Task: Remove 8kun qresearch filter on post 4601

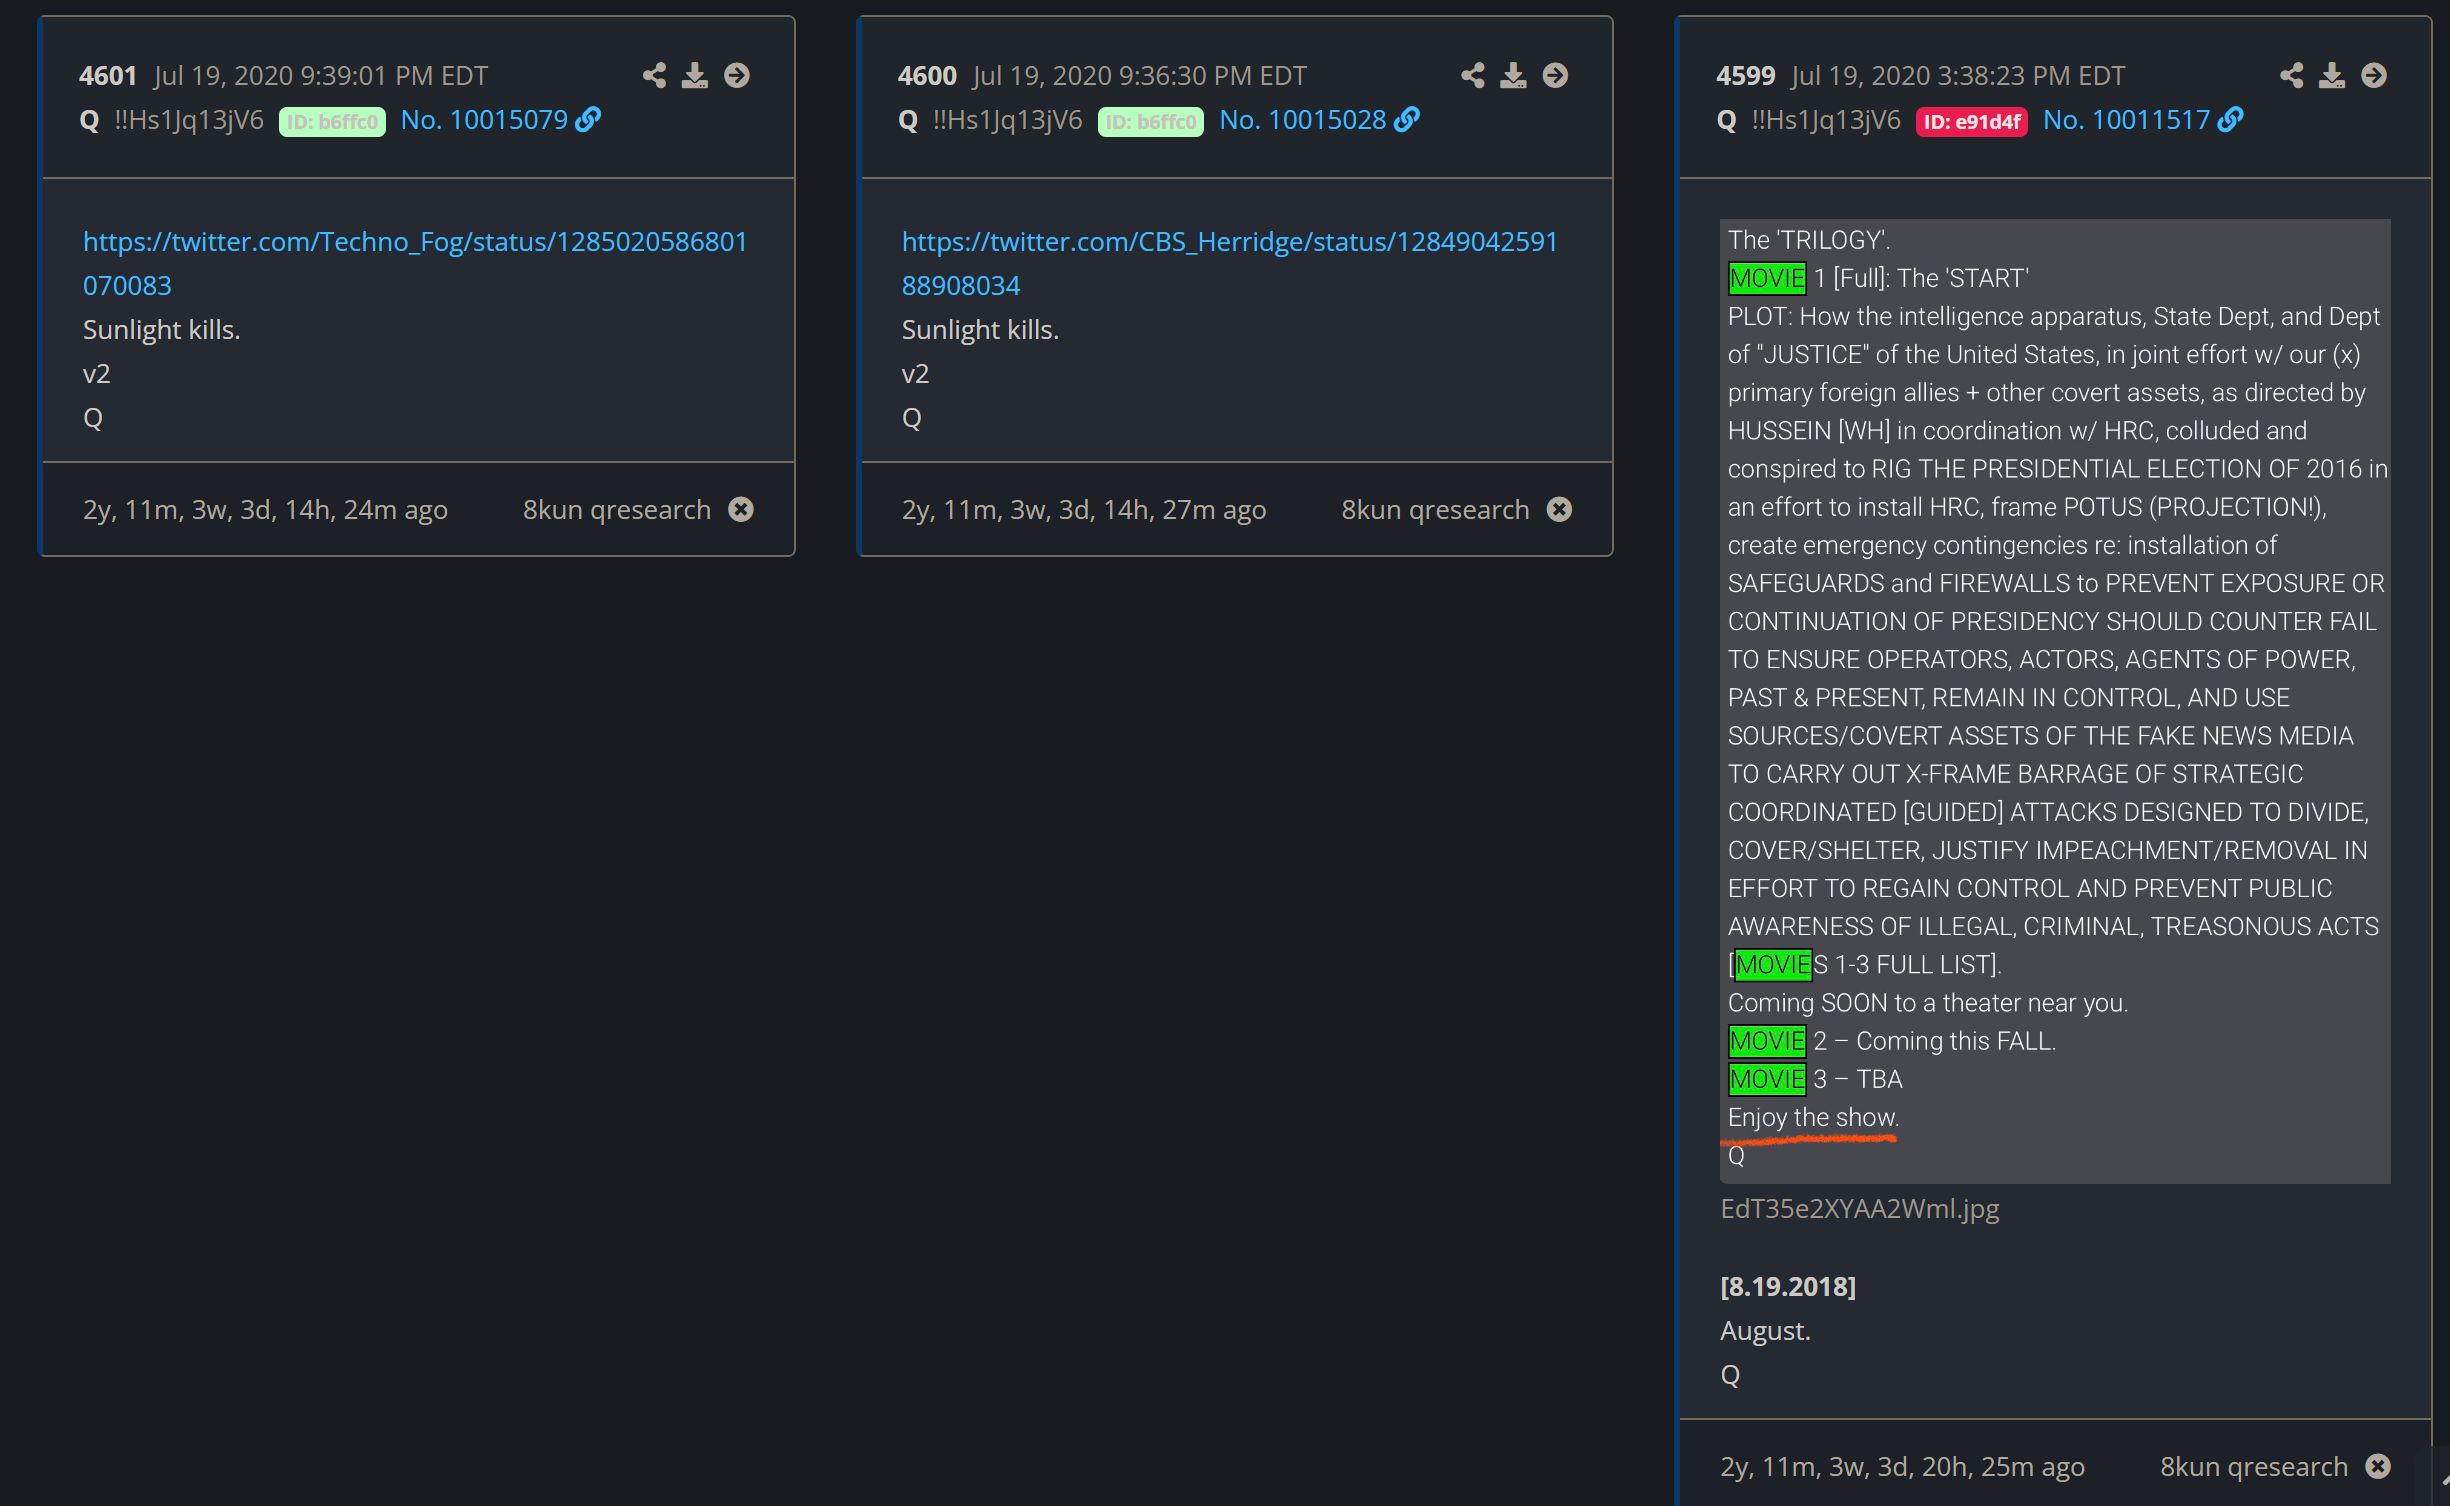Action: [741, 510]
